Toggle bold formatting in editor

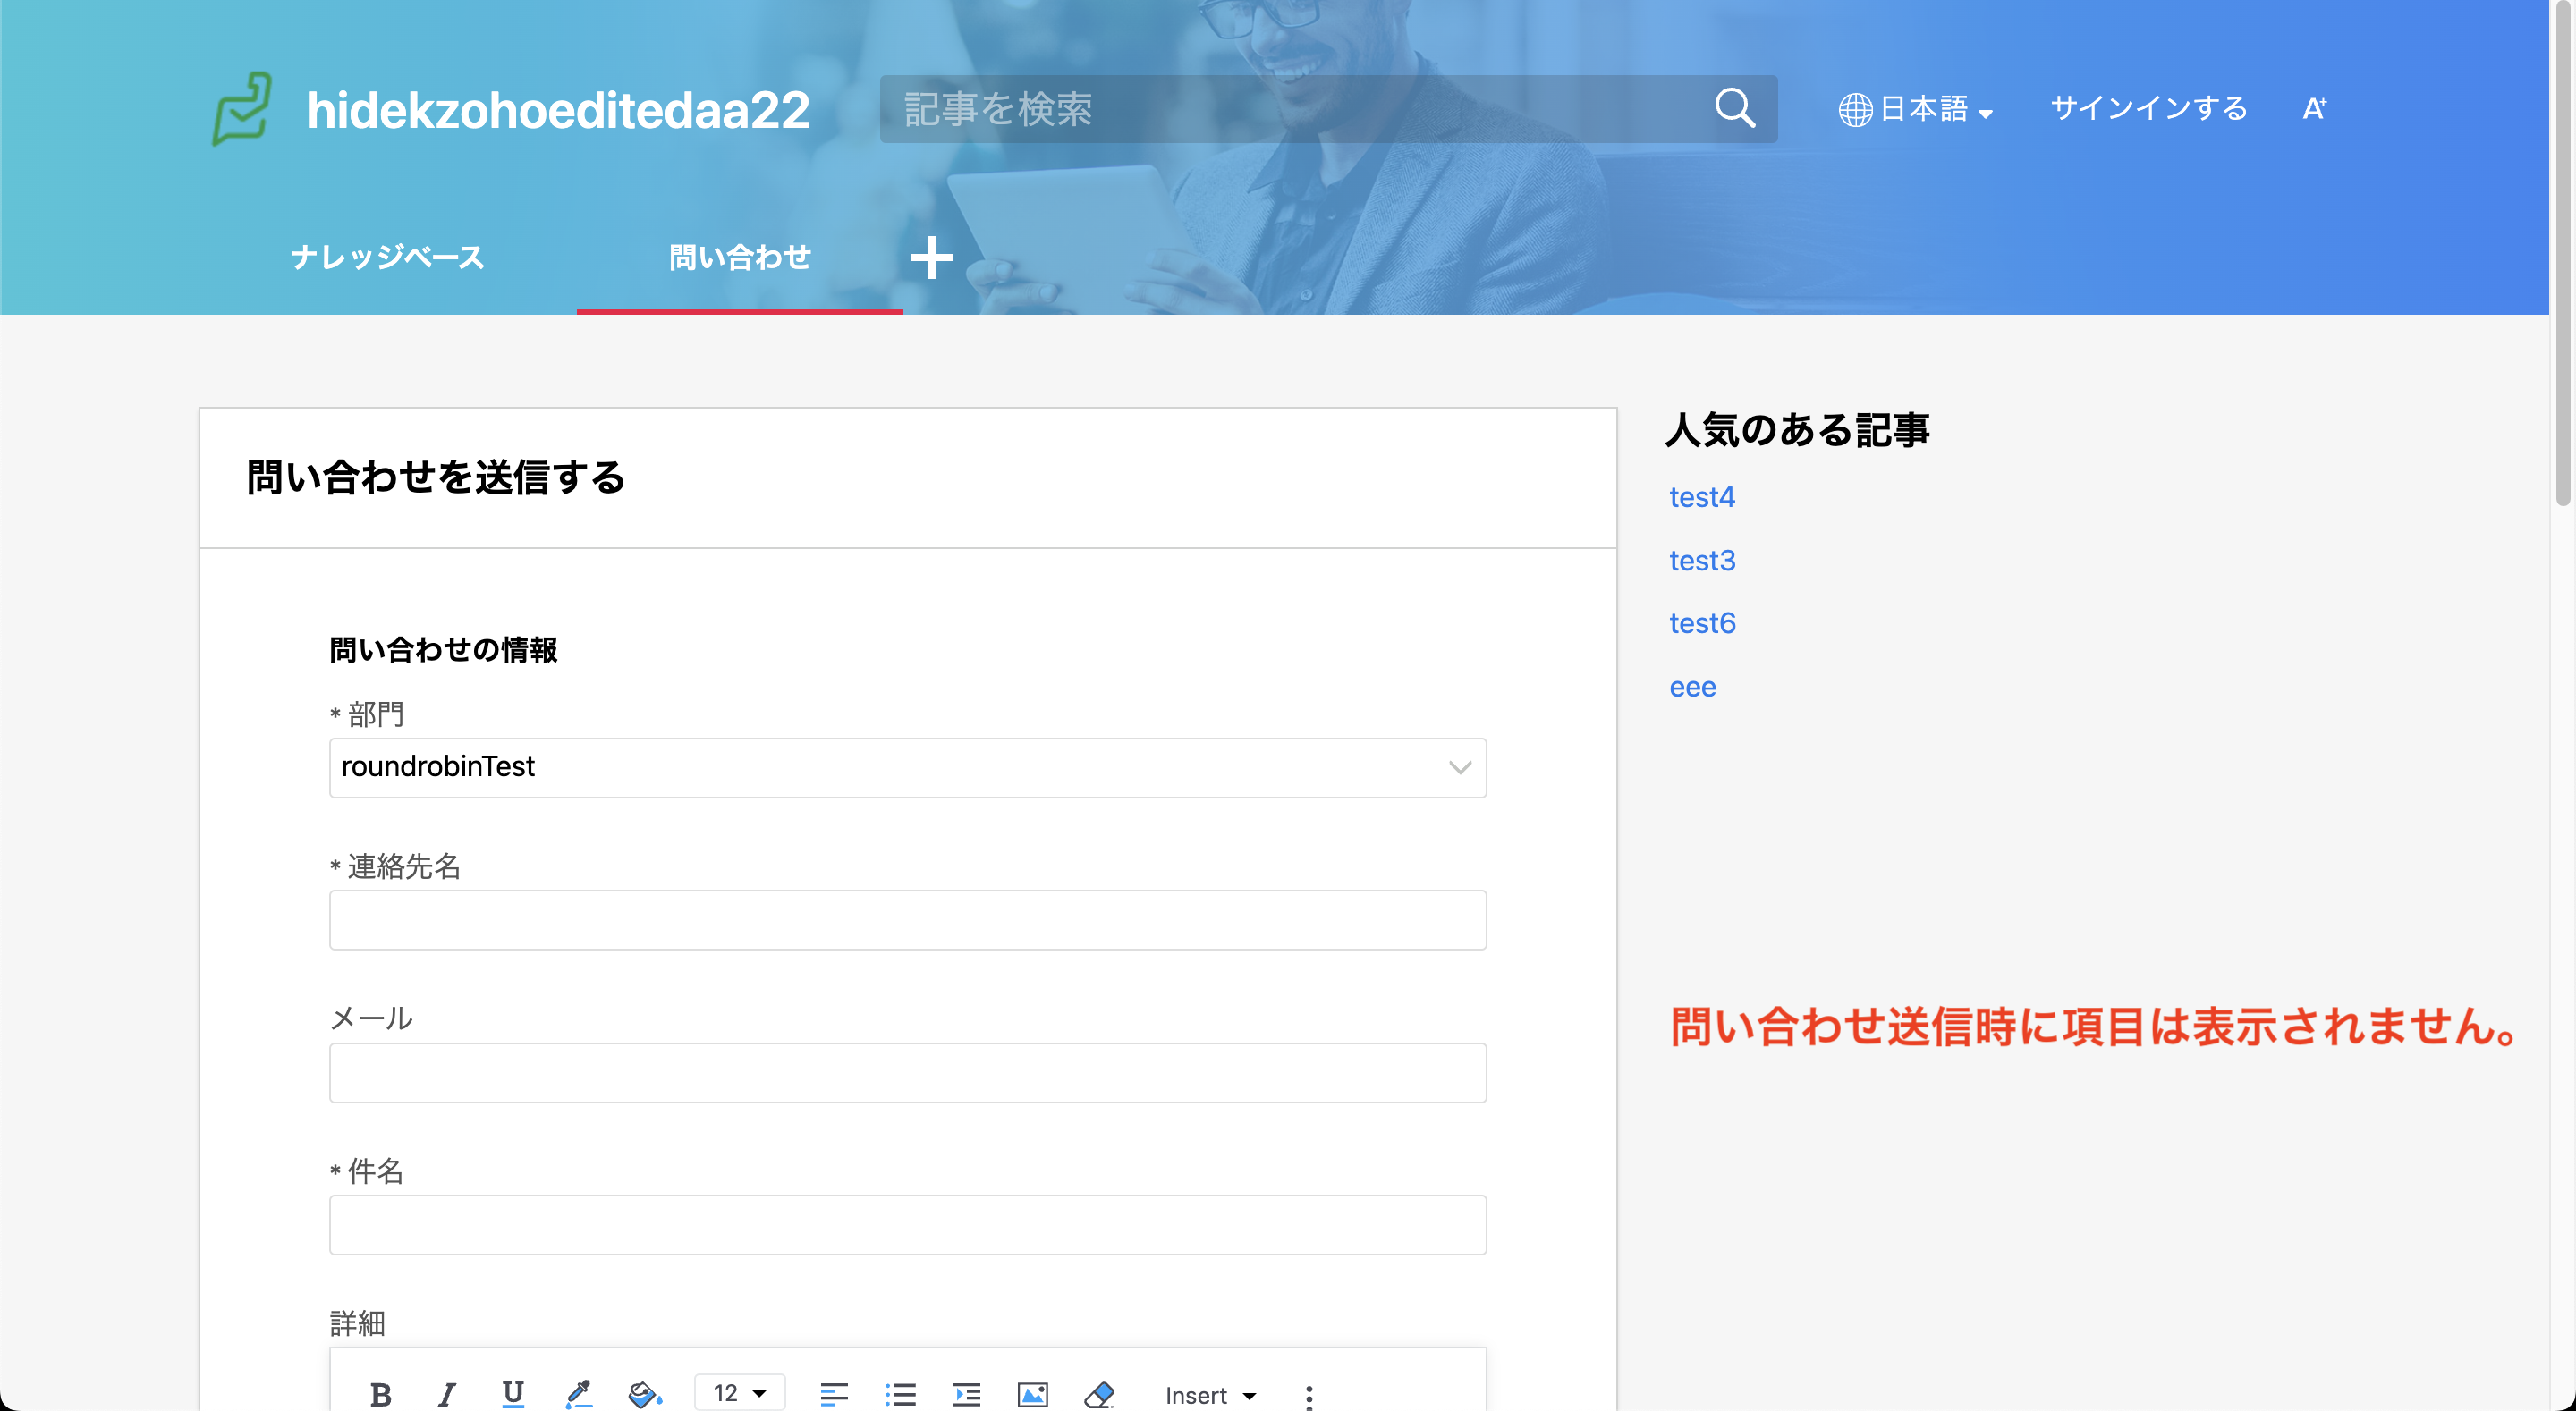(380, 1394)
